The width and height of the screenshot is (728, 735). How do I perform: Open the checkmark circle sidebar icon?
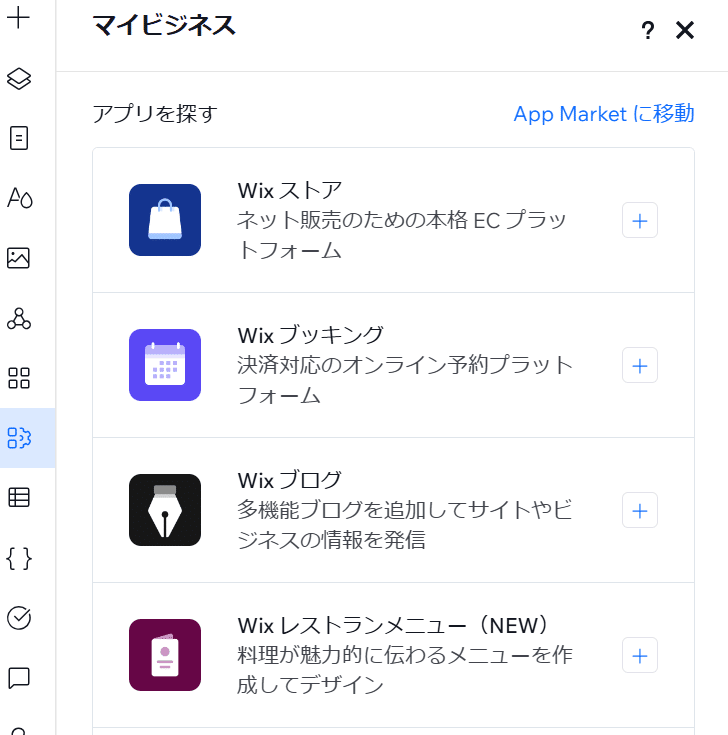[19, 618]
